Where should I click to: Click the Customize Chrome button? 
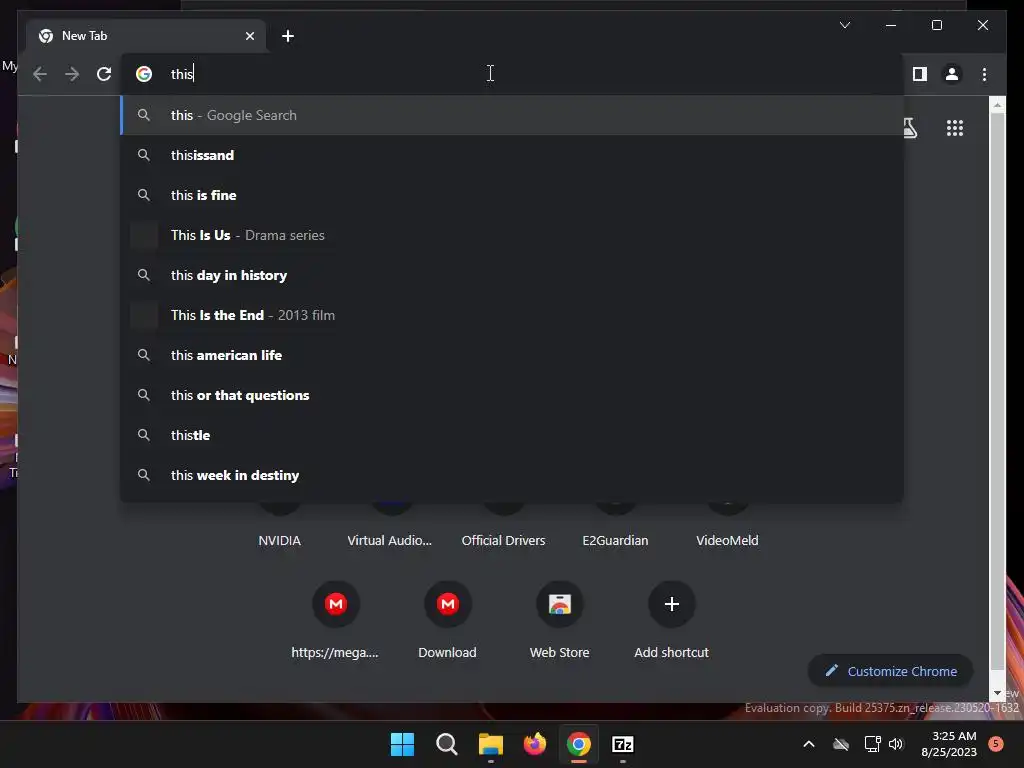coord(891,671)
